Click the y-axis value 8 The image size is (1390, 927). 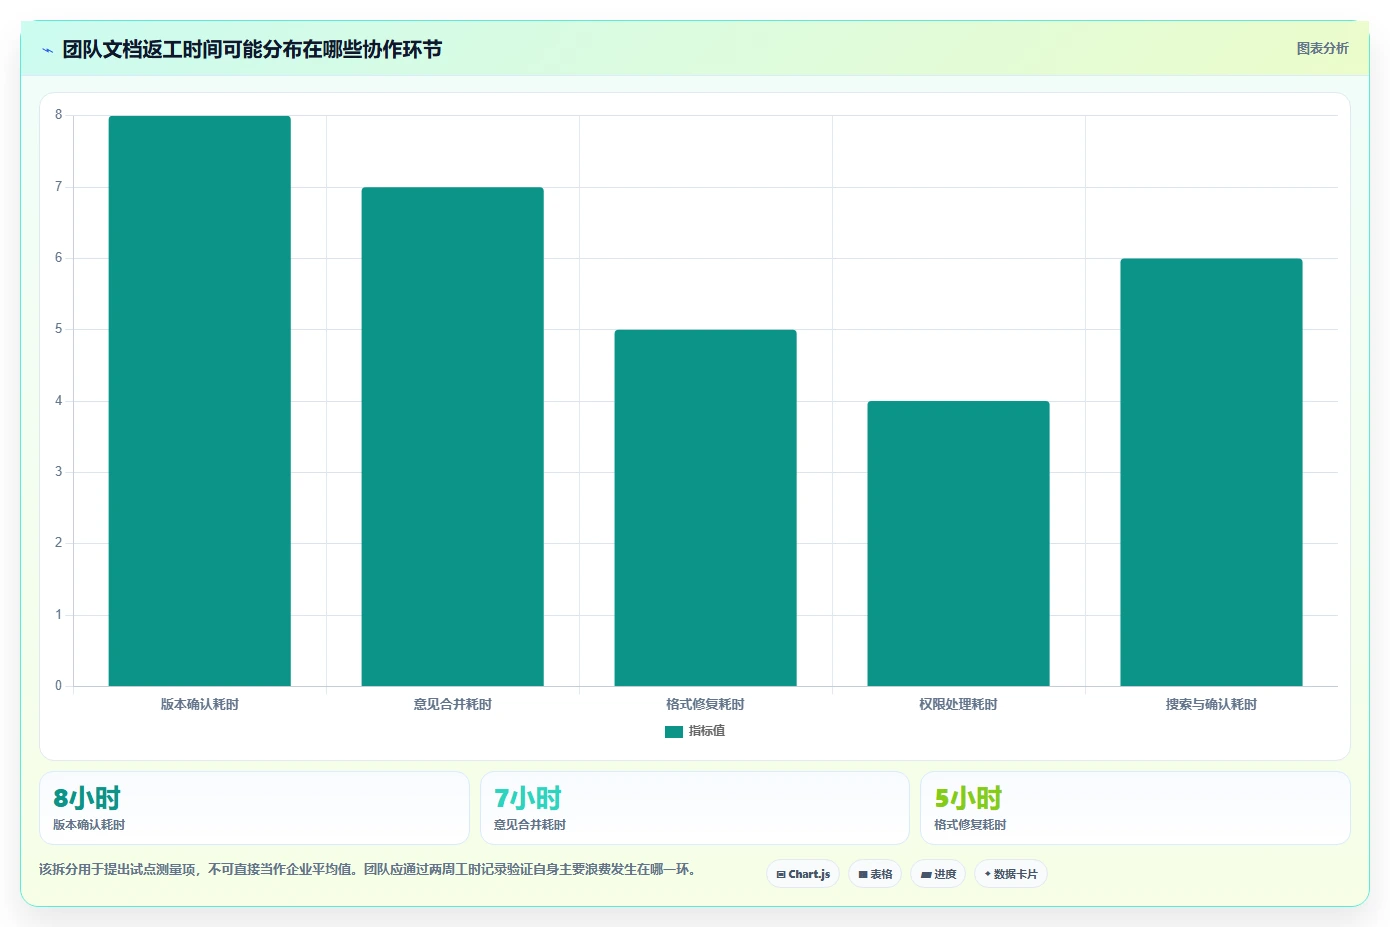click(x=58, y=115)
